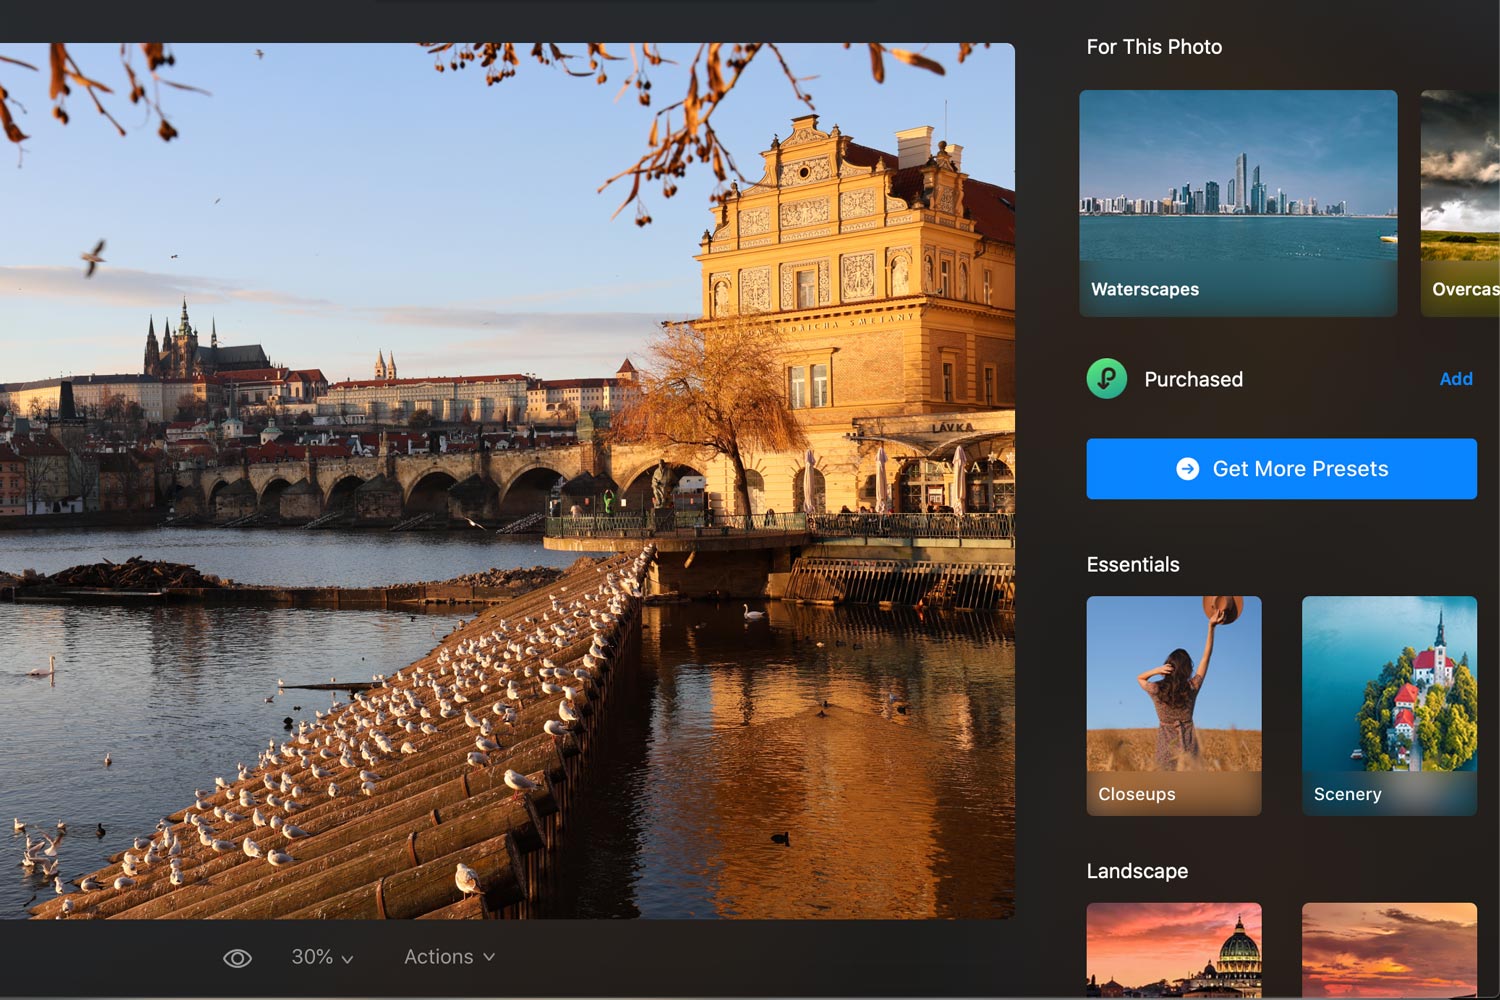1500x1000 pixels.
Task: Click the chevron arrow beside Actions
Action: coord(489,957)
